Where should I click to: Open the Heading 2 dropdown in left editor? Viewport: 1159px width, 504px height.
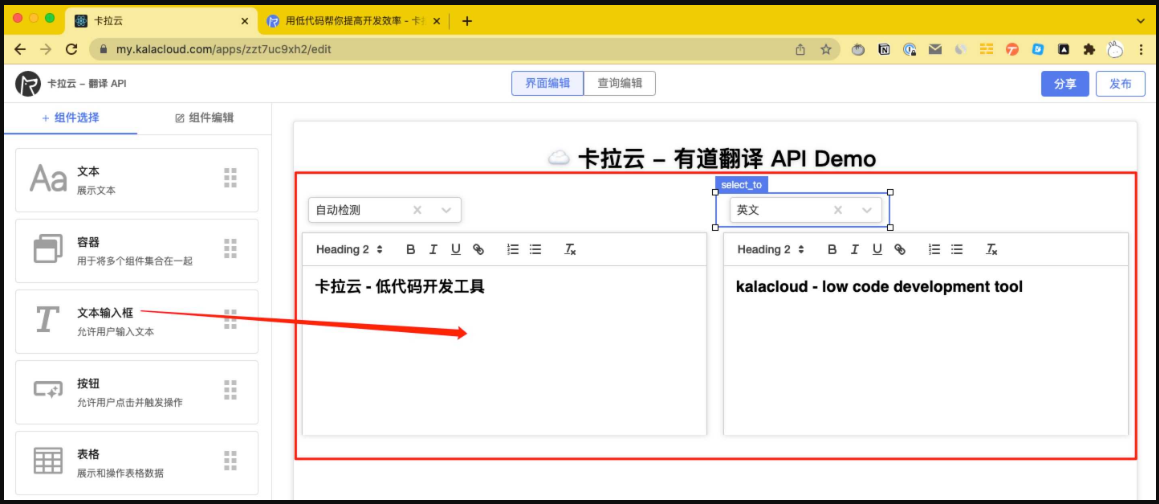pos(350,250)
